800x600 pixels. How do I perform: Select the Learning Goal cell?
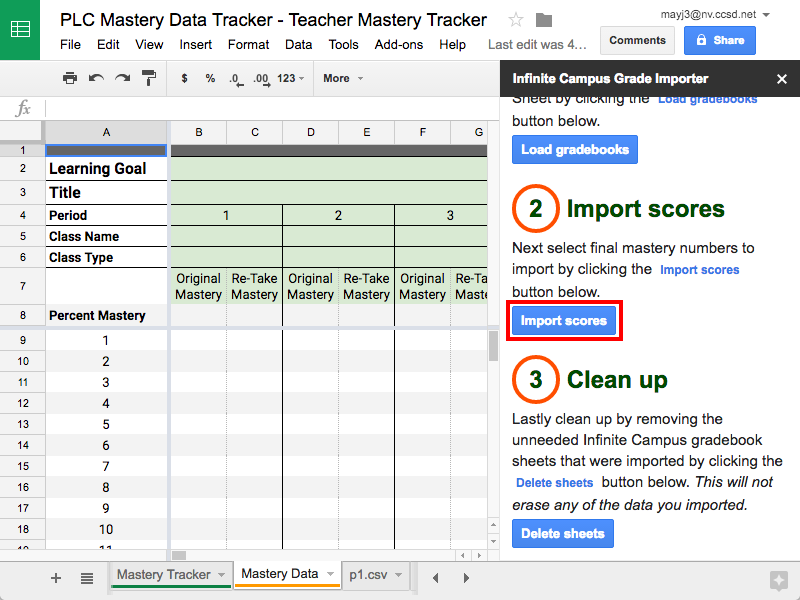[106, 168]
